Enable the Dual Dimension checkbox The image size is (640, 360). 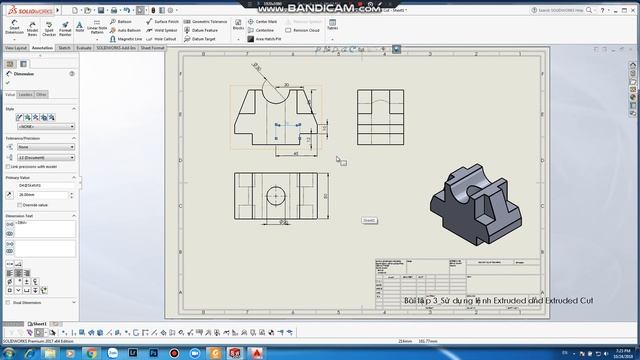[8, 302]
